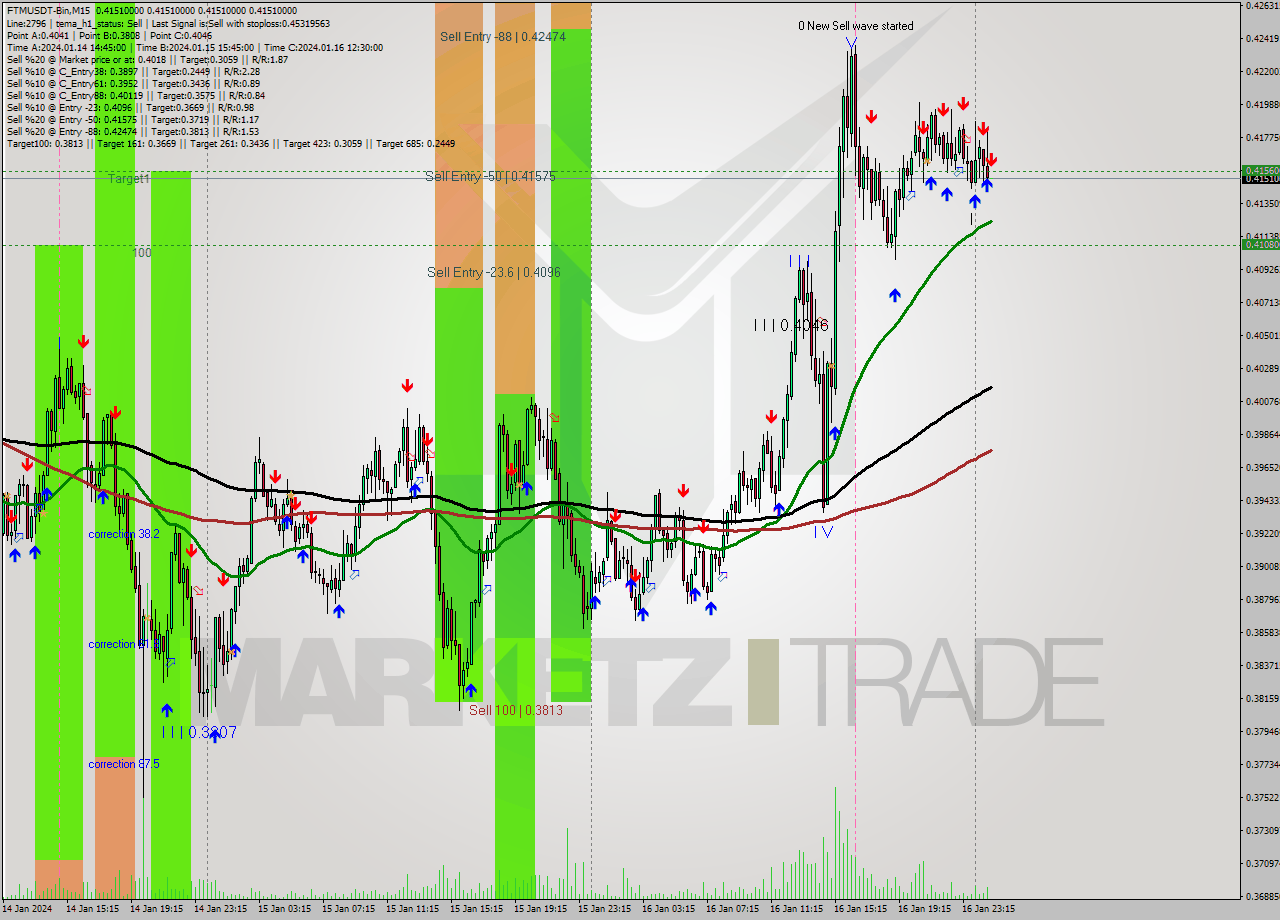Click the 15 Jan 23:15 time label
The height and width of the screenshot is (920, 1280).
[604, 909]
